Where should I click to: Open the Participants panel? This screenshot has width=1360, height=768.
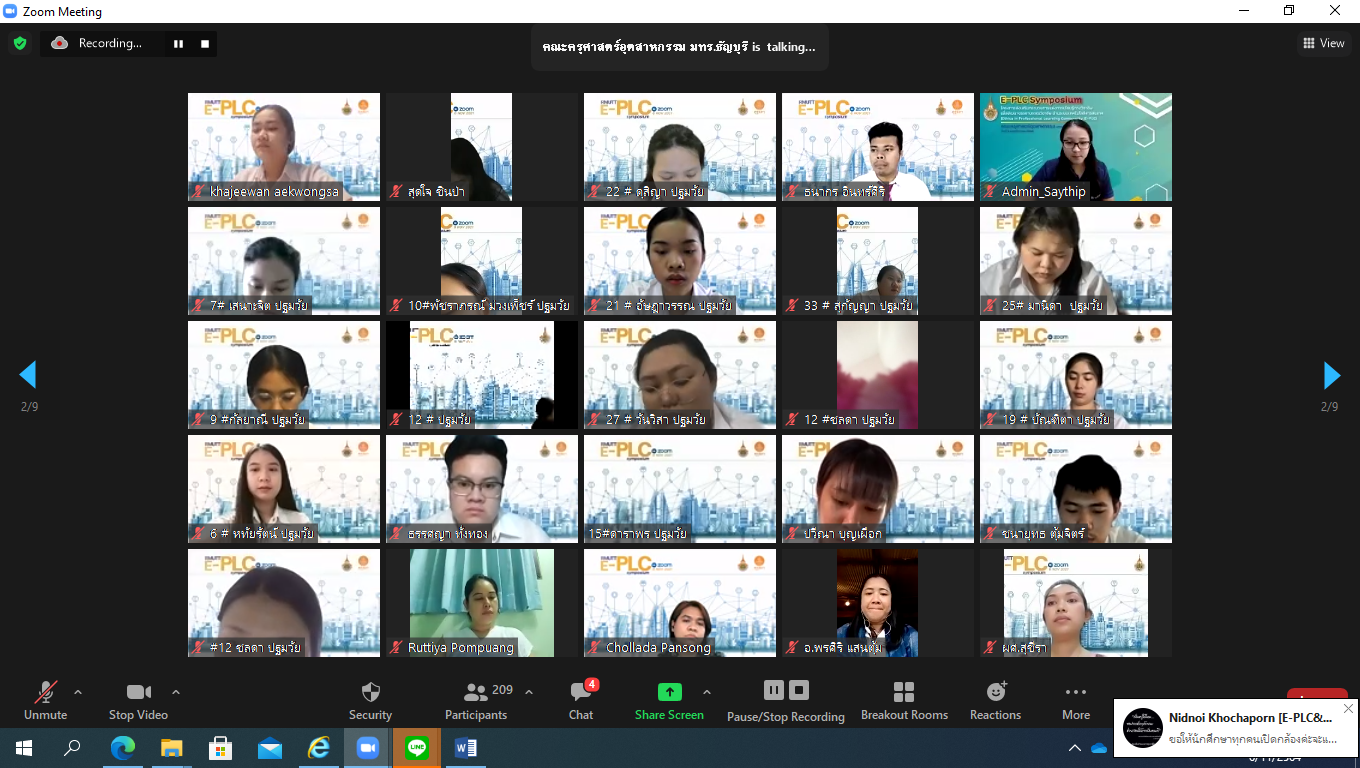coord(476,701)
